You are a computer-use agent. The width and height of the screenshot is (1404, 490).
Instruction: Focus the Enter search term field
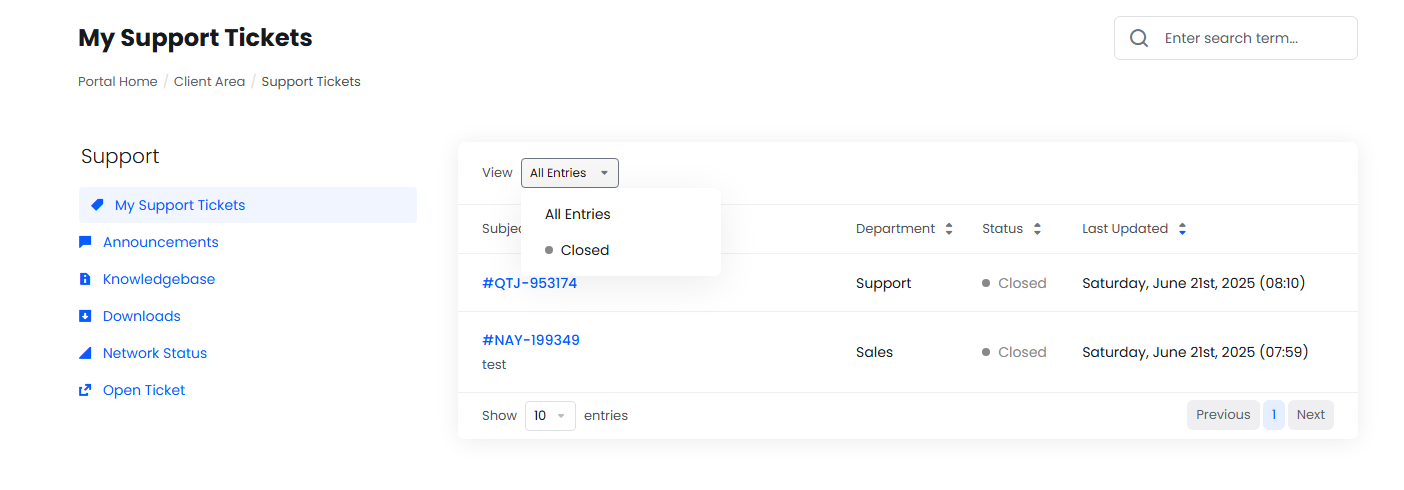tap(1250, 38)
